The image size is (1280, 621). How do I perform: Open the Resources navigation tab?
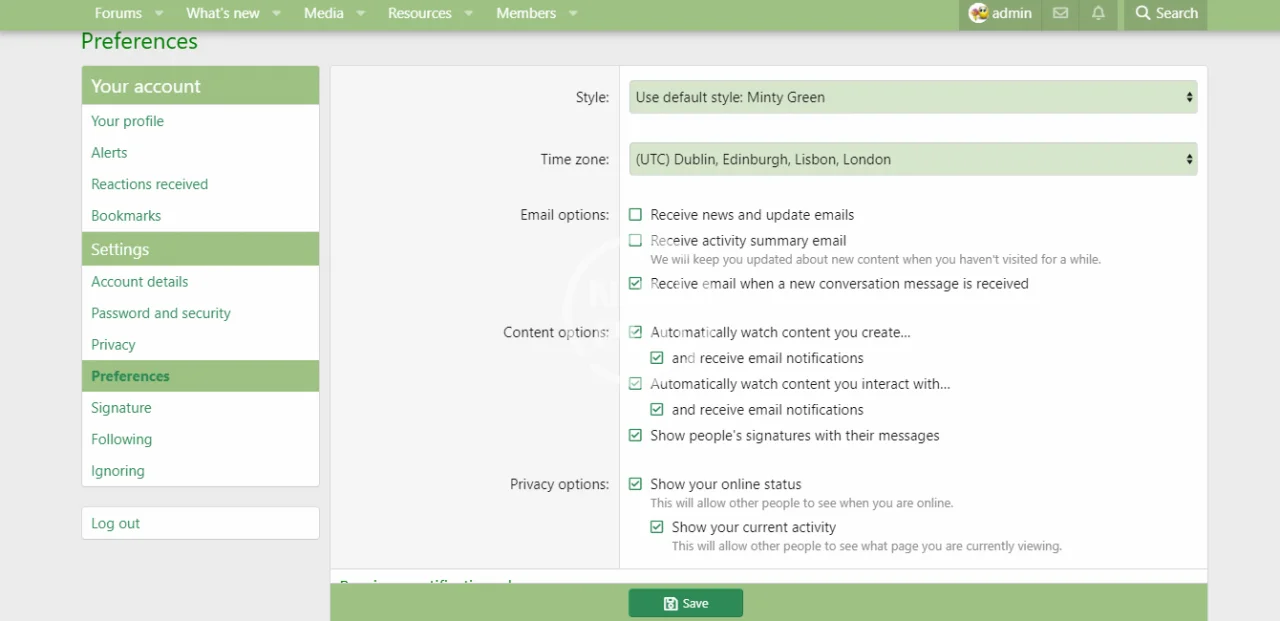tap(419, 13)
